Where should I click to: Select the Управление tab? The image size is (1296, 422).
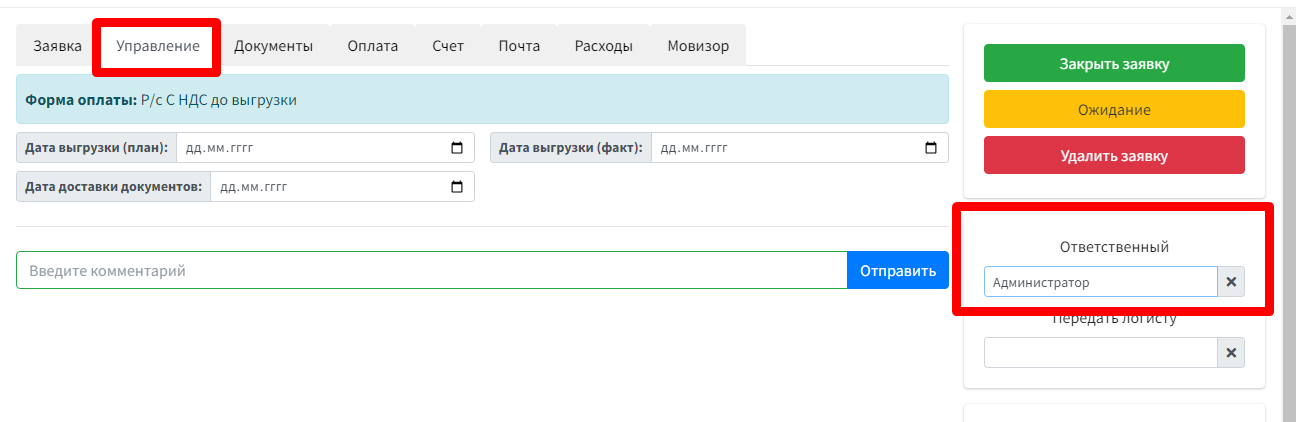tap(157, 45)
